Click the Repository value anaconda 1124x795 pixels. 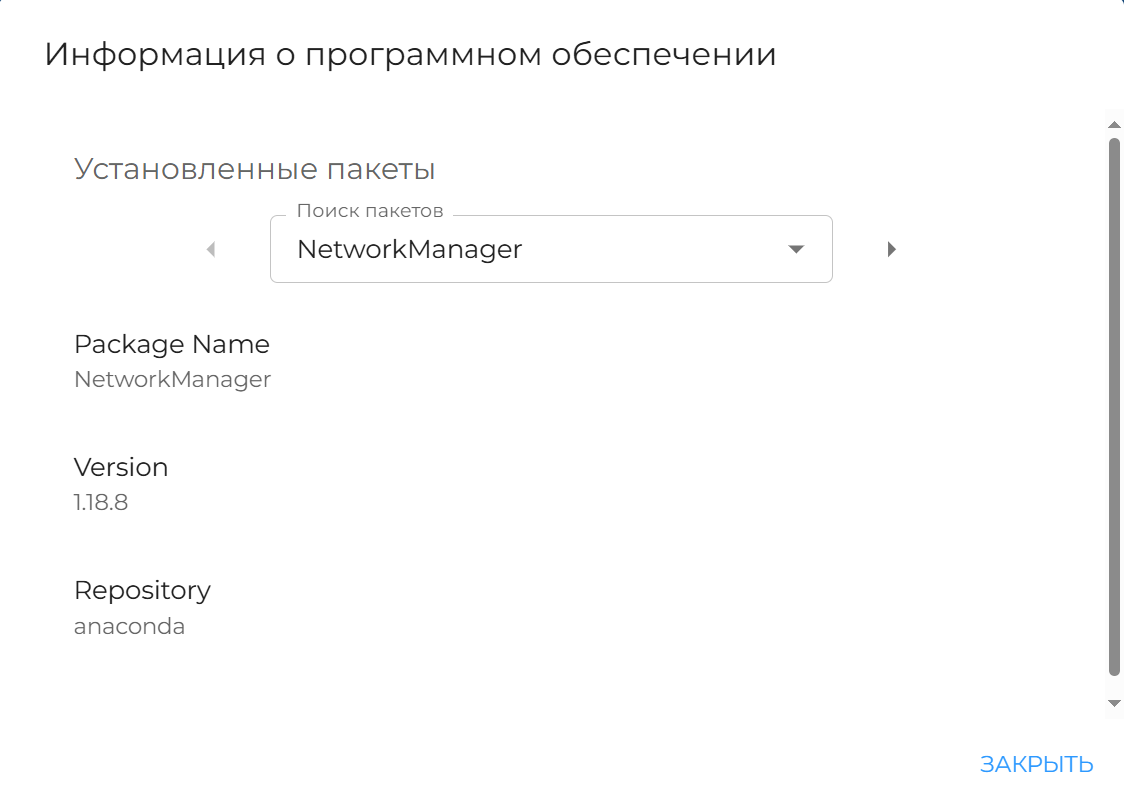130,626
